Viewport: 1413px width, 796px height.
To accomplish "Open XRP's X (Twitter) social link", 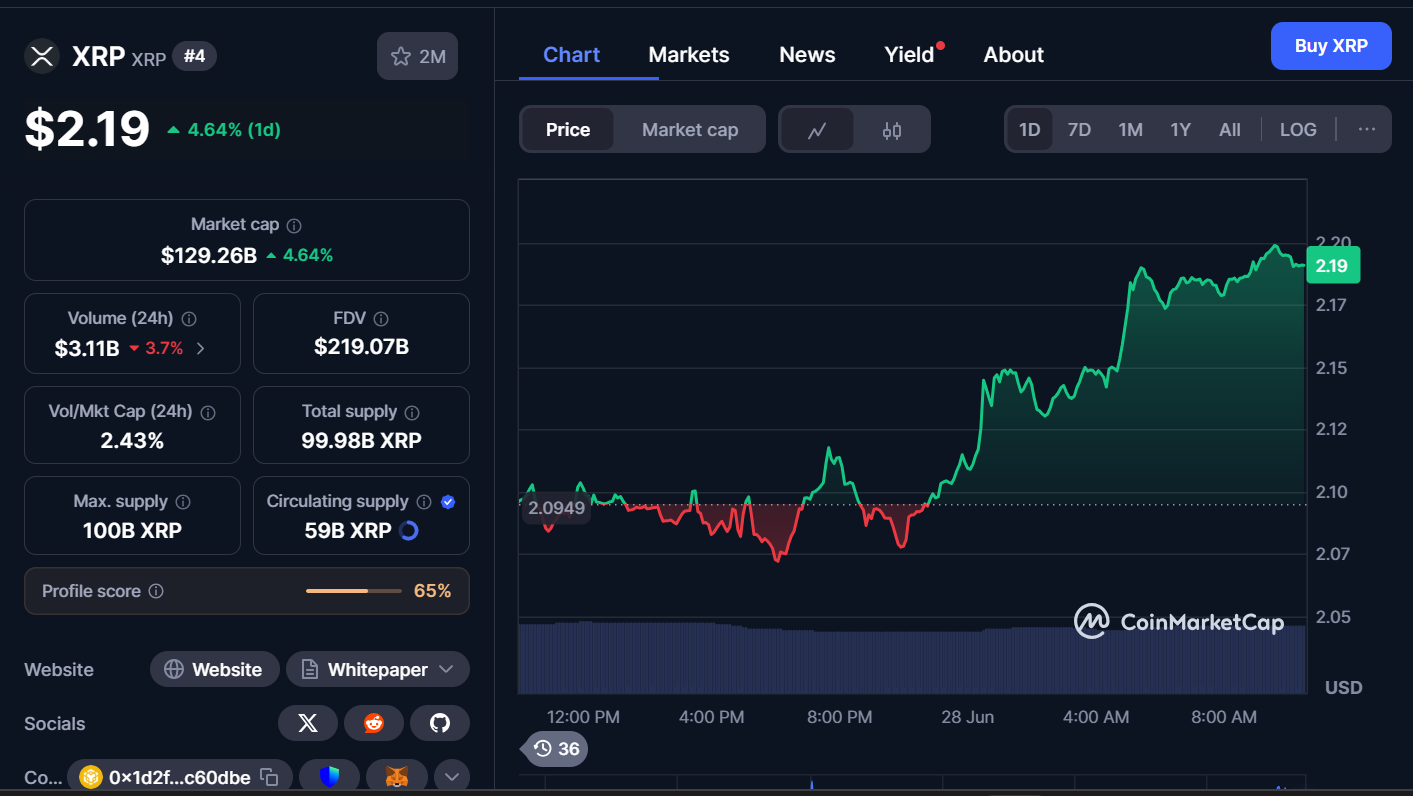I will point(308,723).
